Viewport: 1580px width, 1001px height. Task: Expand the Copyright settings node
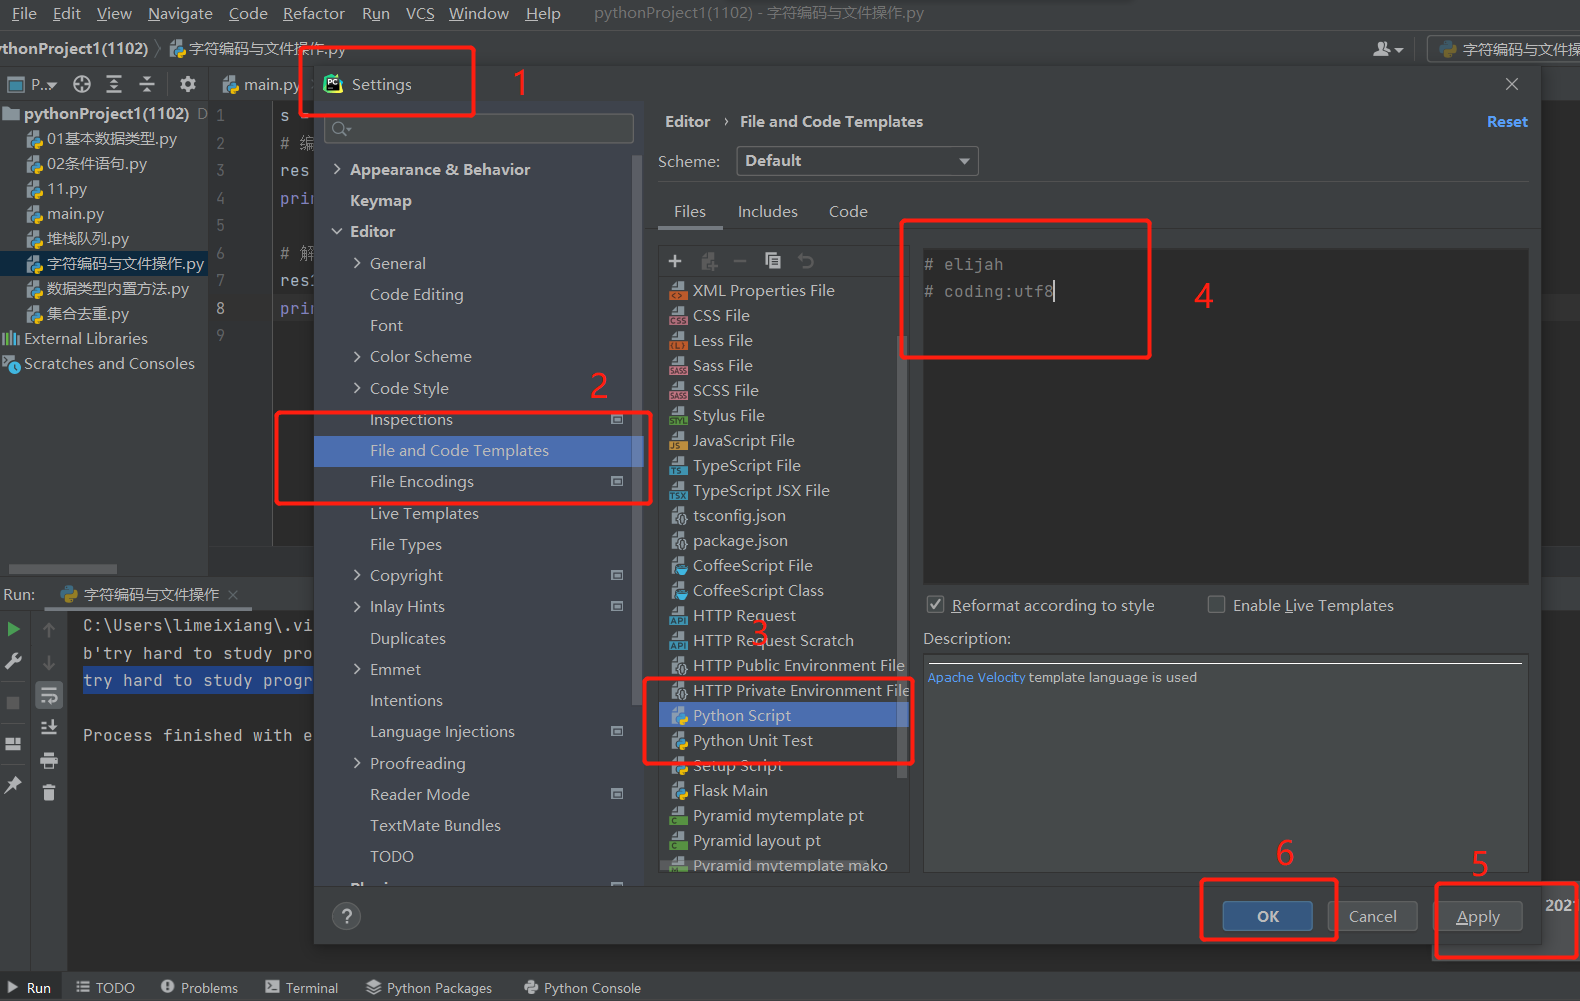point(357,575)
